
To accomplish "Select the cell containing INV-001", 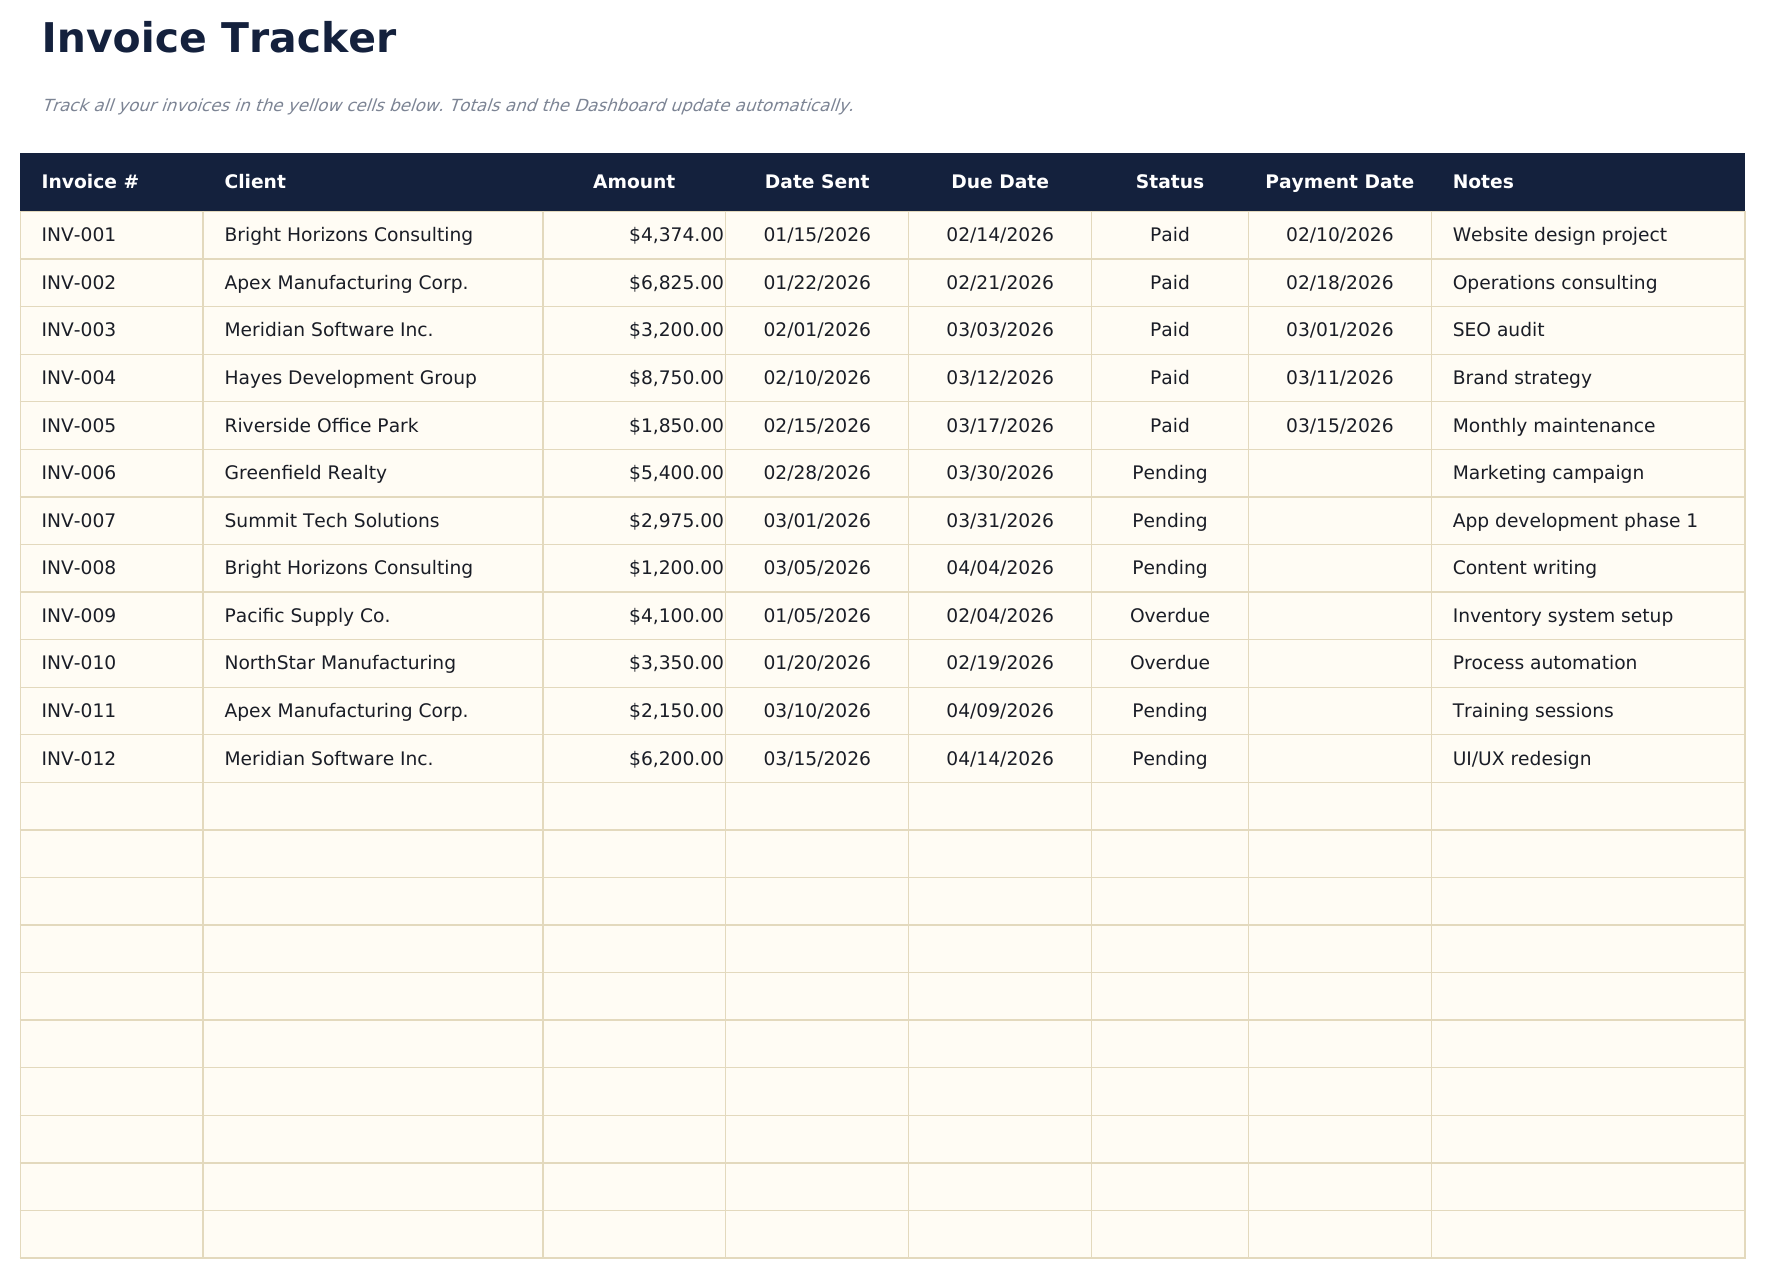I will [77, 234].
